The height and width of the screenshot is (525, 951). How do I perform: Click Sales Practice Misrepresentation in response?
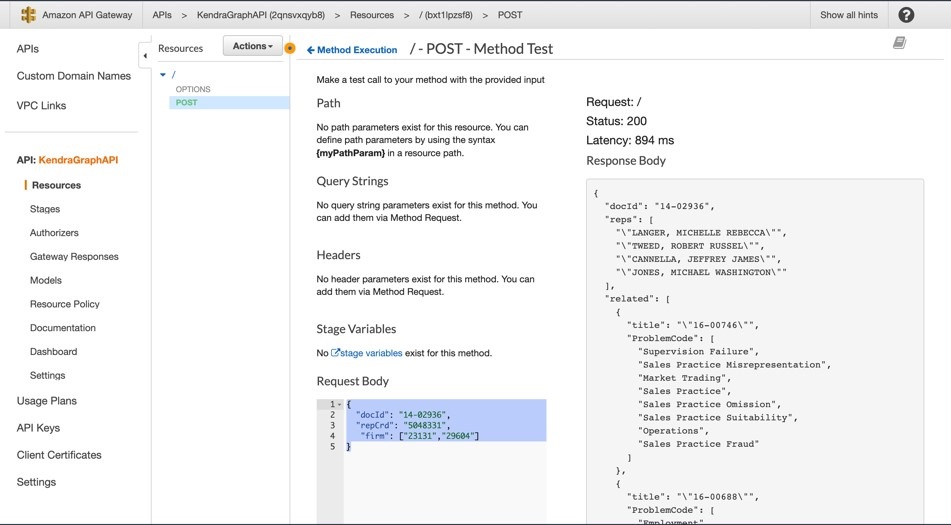click(734, 365)
